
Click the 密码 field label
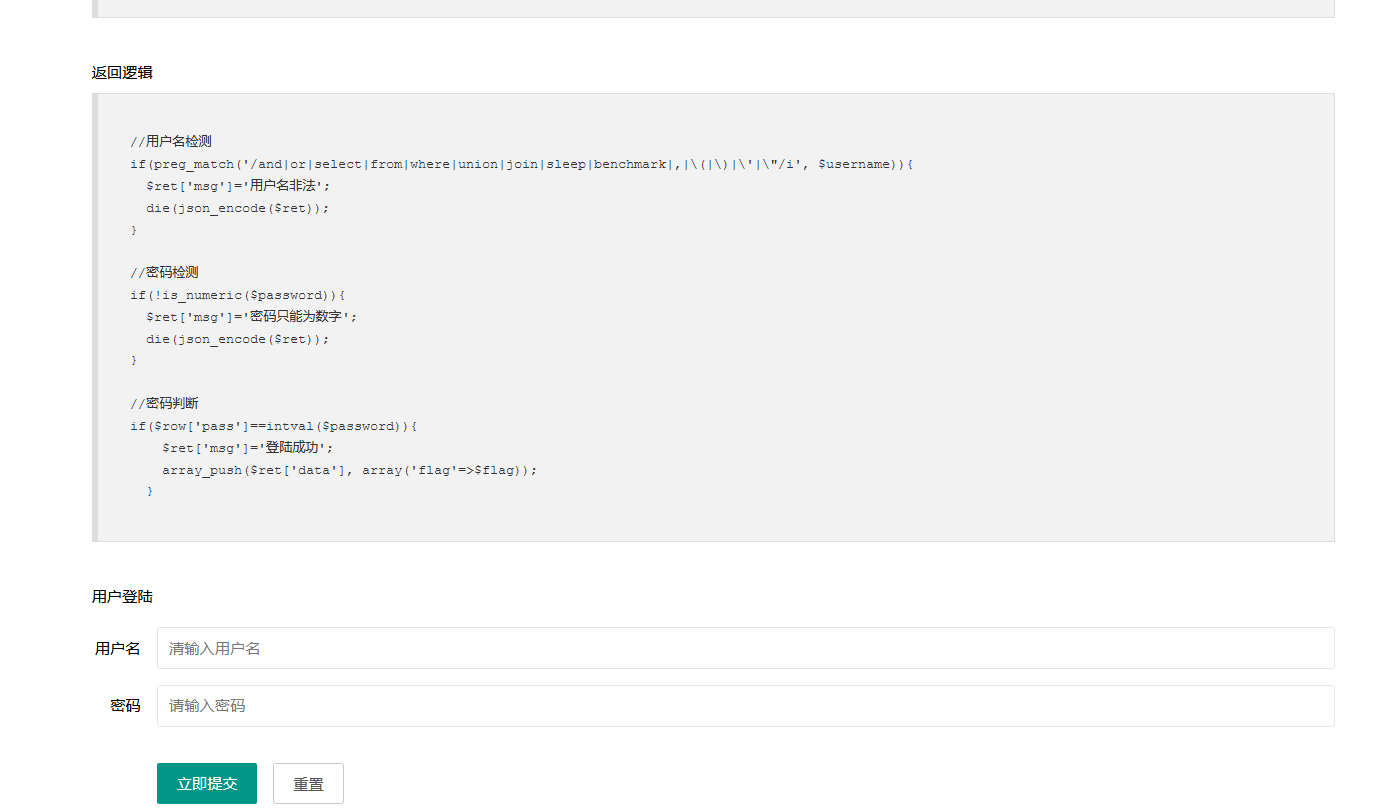point(125,706)
